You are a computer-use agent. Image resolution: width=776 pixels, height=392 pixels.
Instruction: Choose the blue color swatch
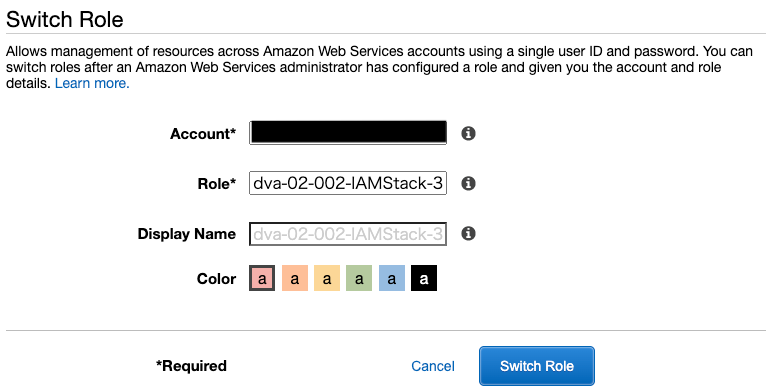point(391,278)
